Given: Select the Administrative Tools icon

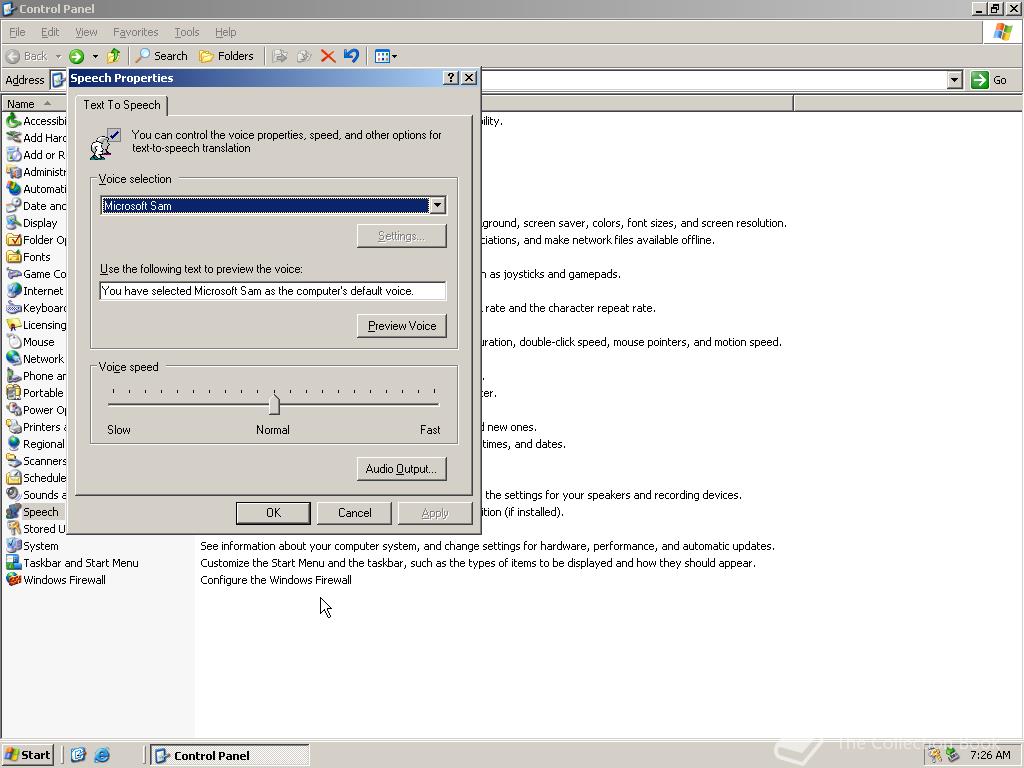Looking at the screenshot, I should 13,172.
